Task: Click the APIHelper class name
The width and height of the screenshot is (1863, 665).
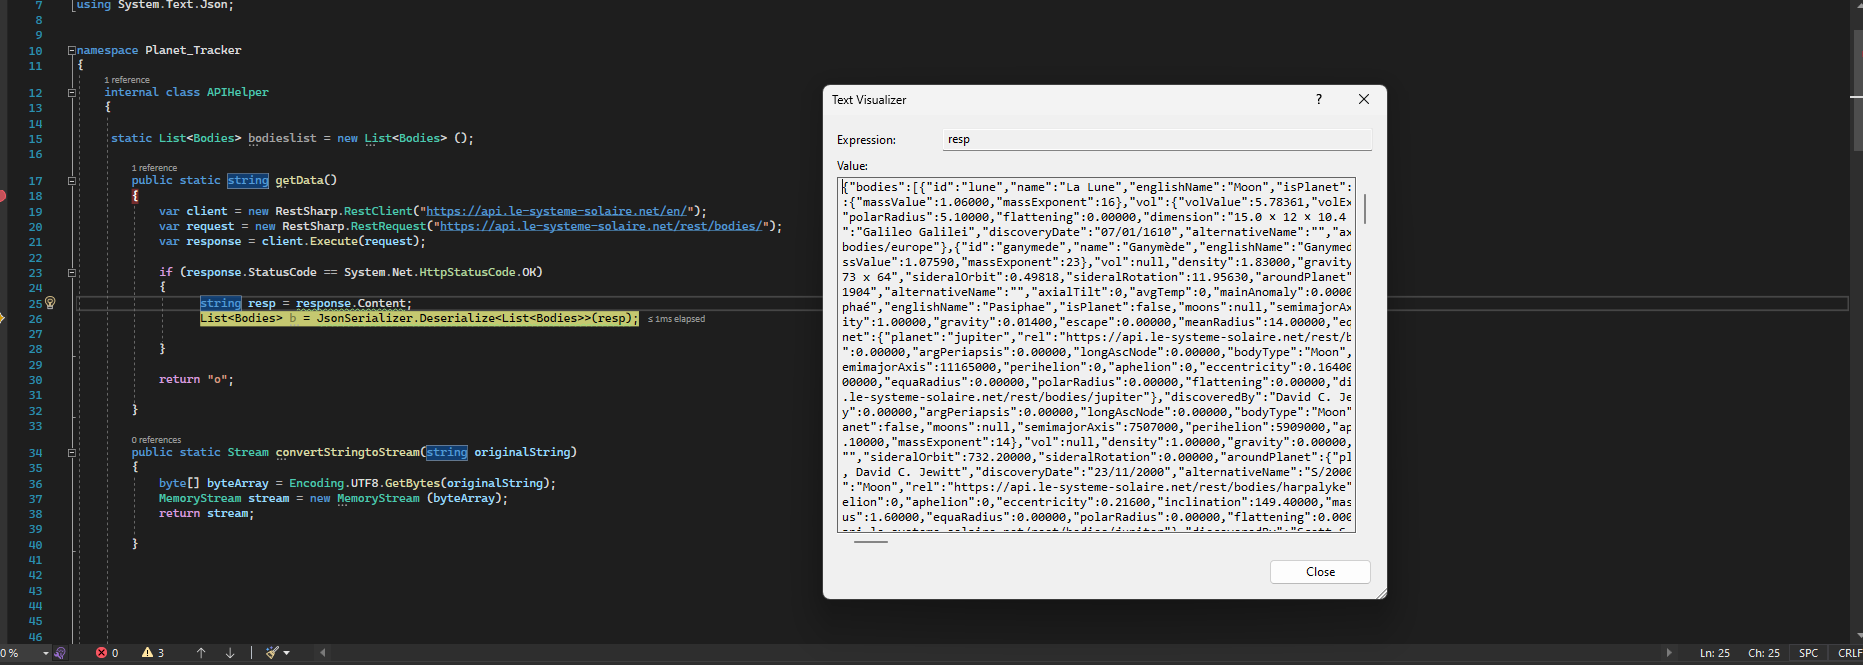Action: (x=238, y=92)
